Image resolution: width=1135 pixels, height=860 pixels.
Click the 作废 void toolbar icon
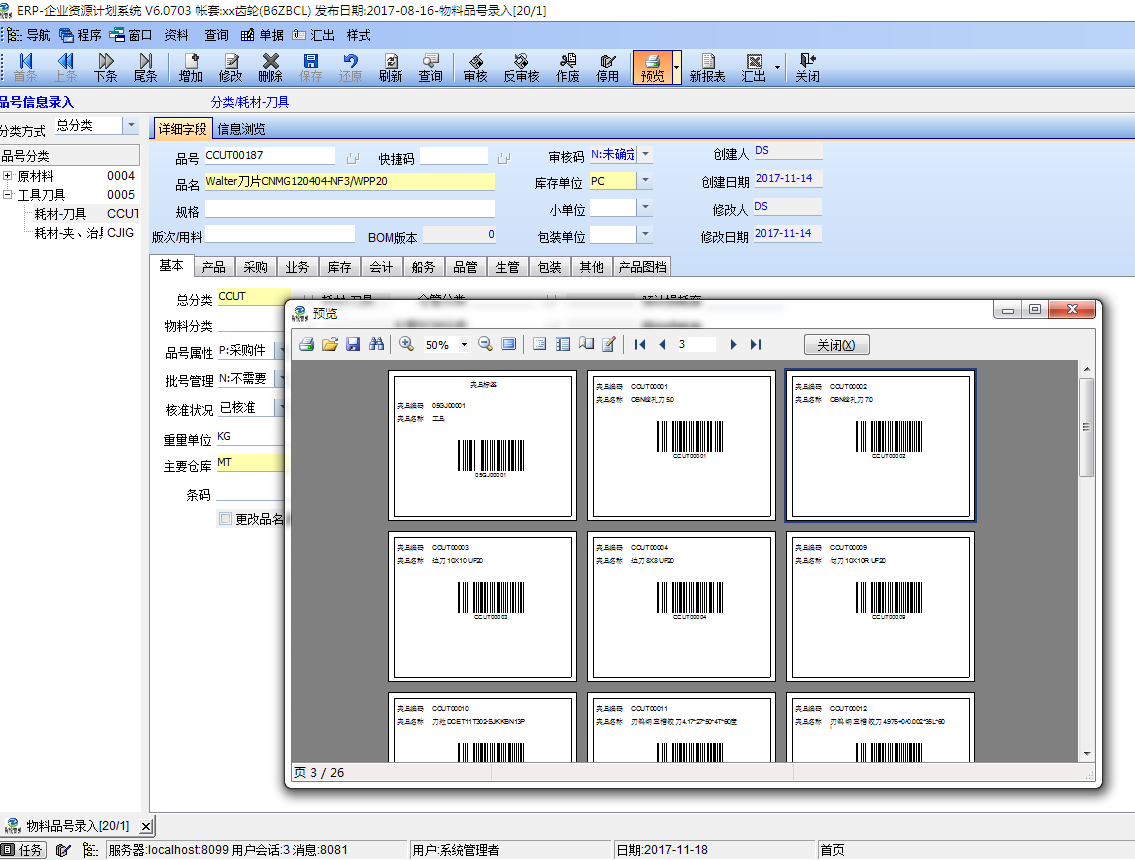click(x=568, y=67)
